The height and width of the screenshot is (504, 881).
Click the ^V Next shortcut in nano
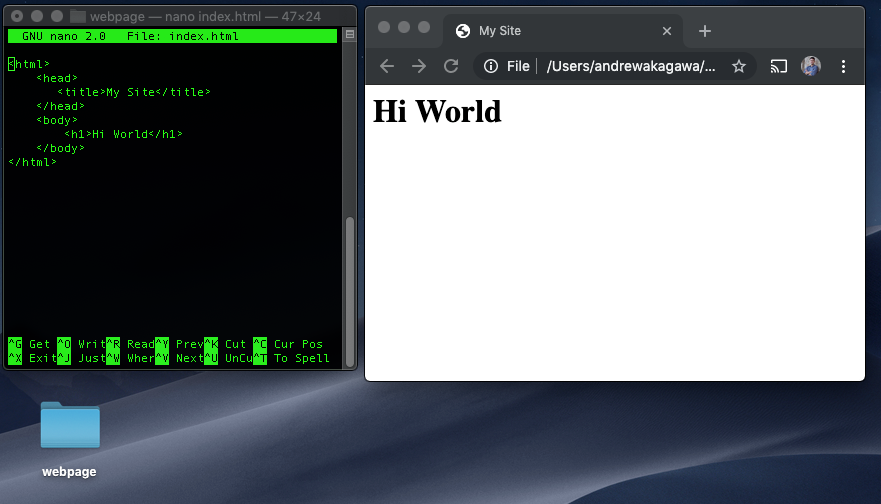(179, 358)
